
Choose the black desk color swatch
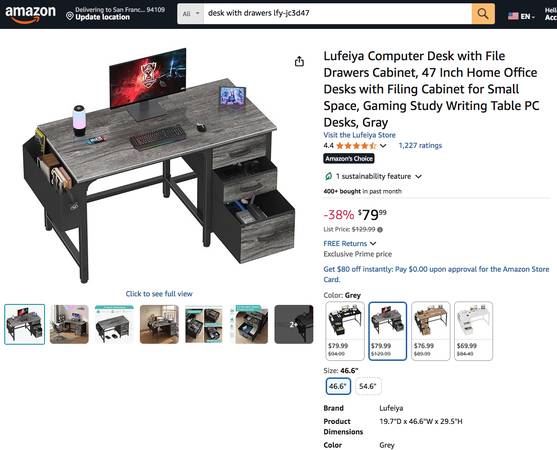345,331
